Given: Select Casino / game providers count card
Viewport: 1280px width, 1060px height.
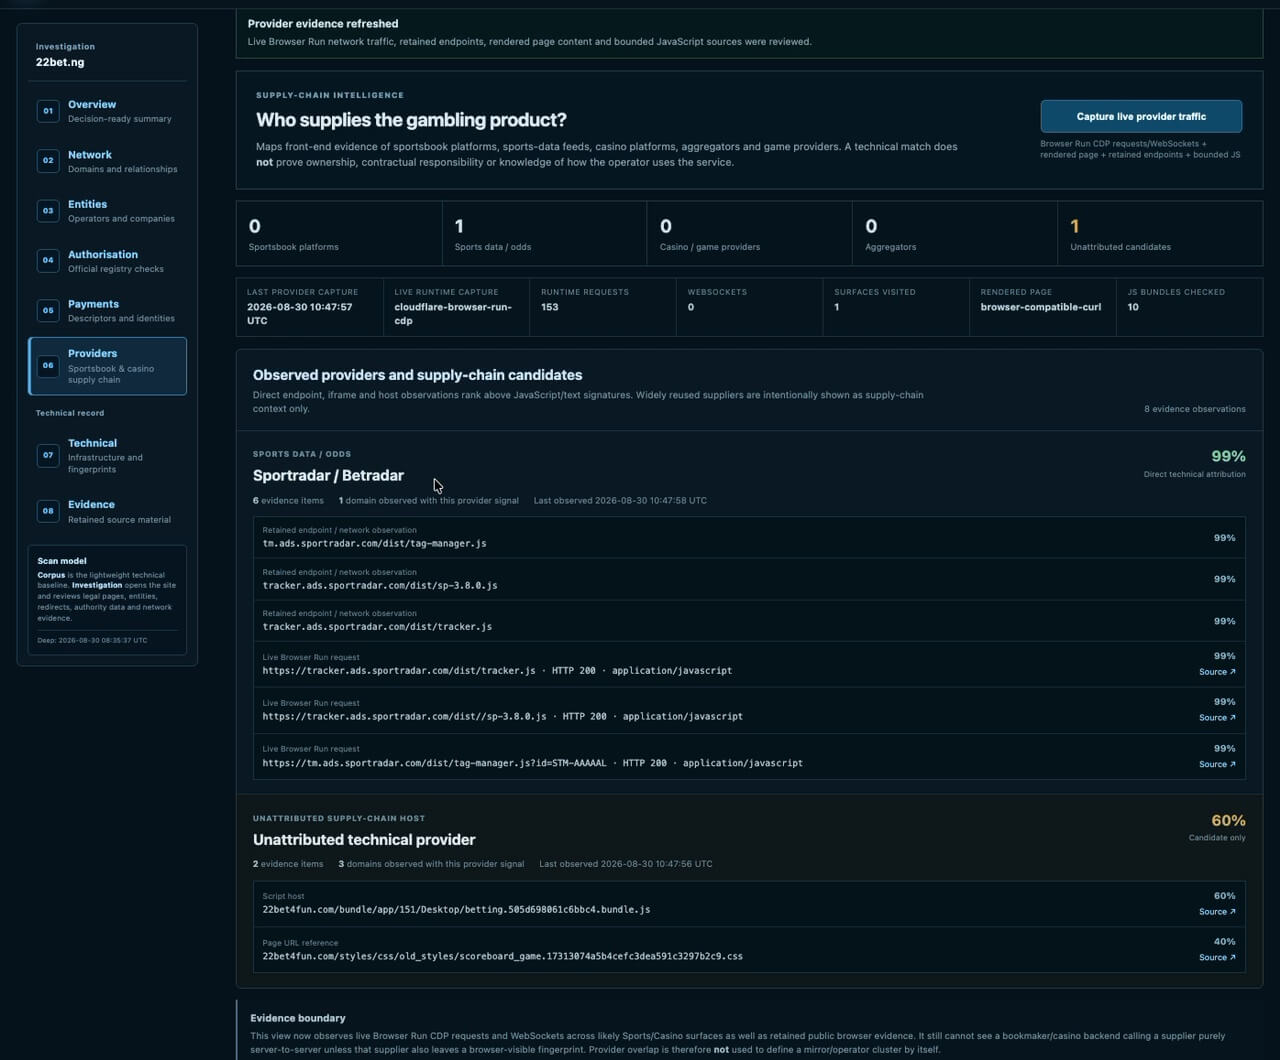Looking at the screenshot, I should (x=750, y=234).
